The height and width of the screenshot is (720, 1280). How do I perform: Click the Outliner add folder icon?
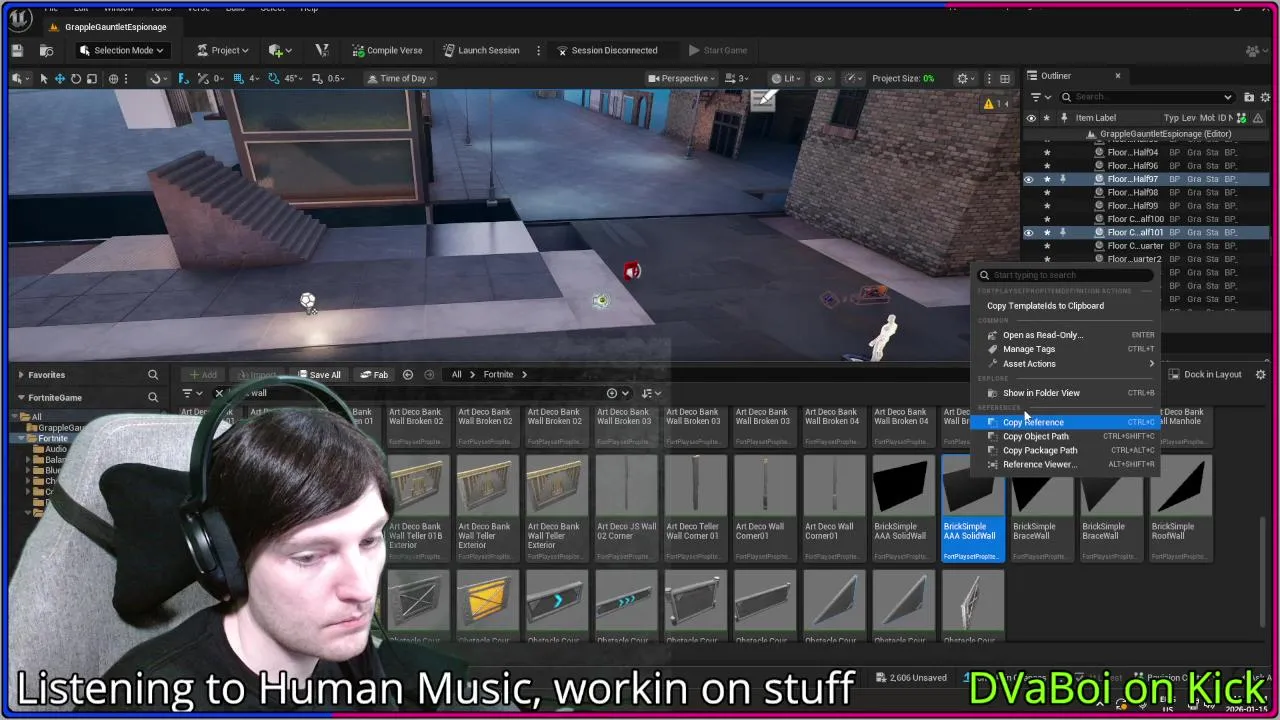1249,97
